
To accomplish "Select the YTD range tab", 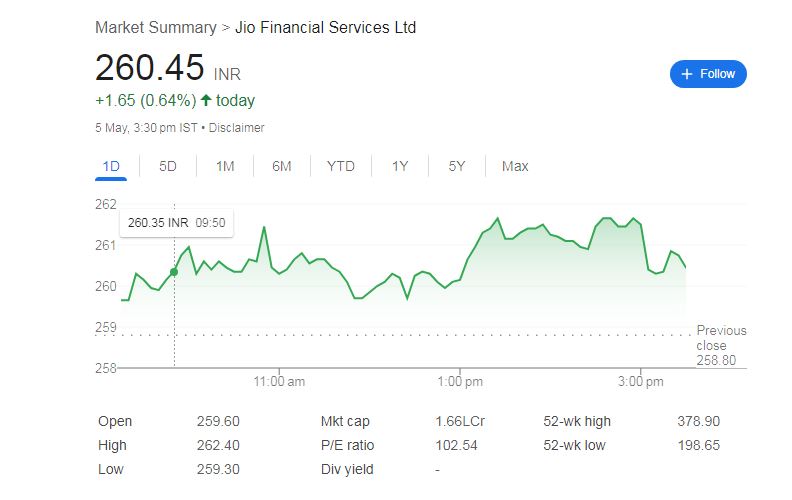I will 341,167.
